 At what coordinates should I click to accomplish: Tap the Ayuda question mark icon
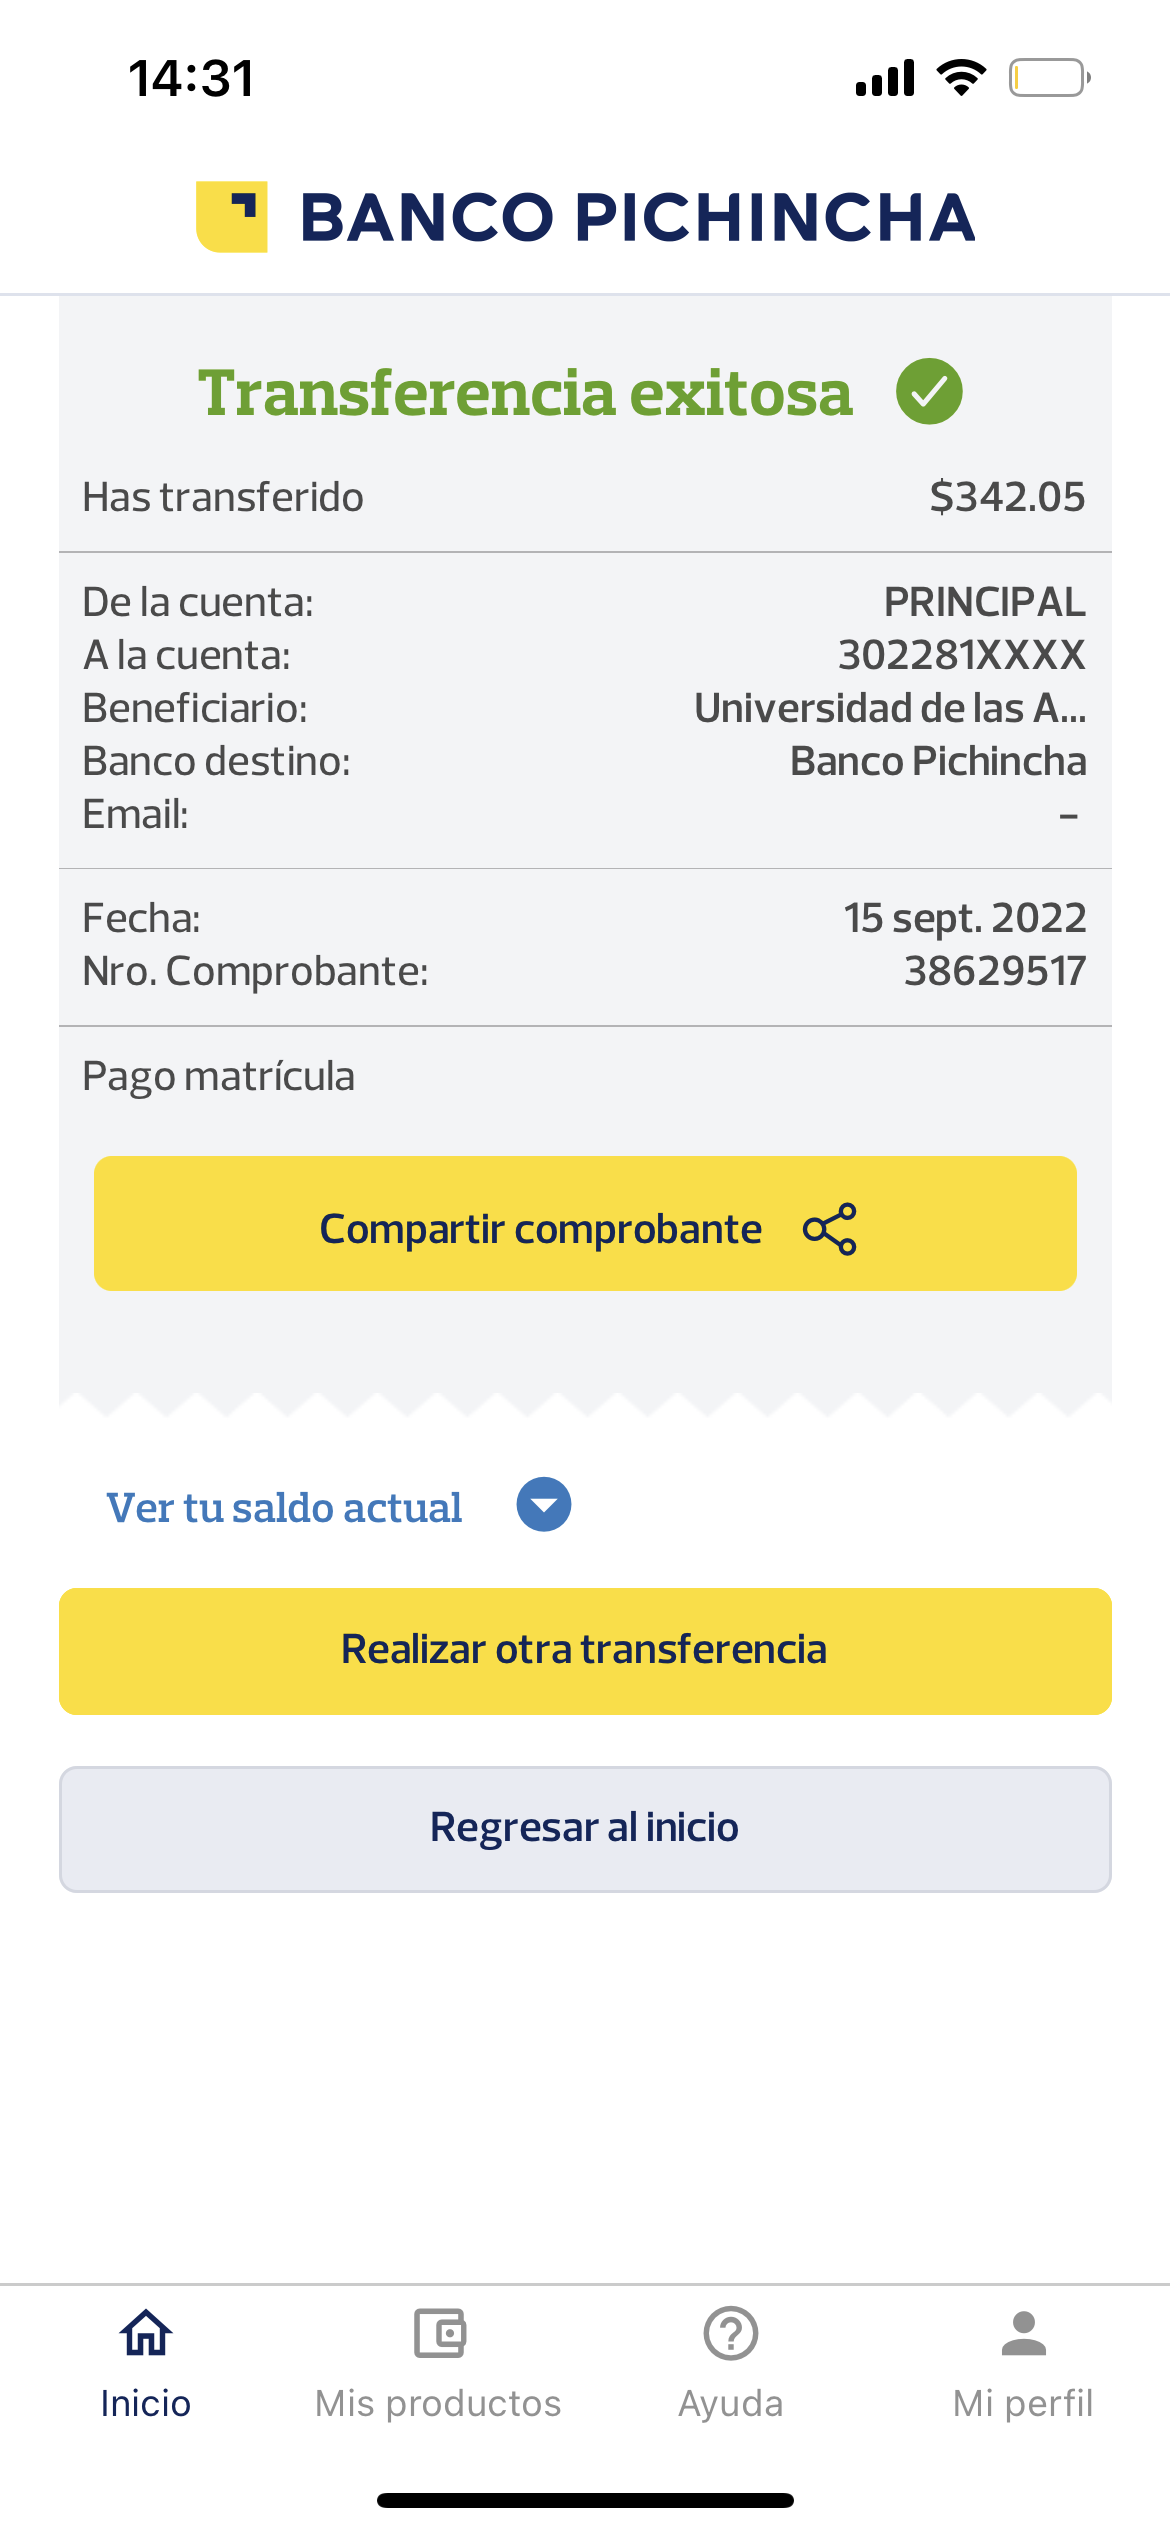[x=731, y=2334]
